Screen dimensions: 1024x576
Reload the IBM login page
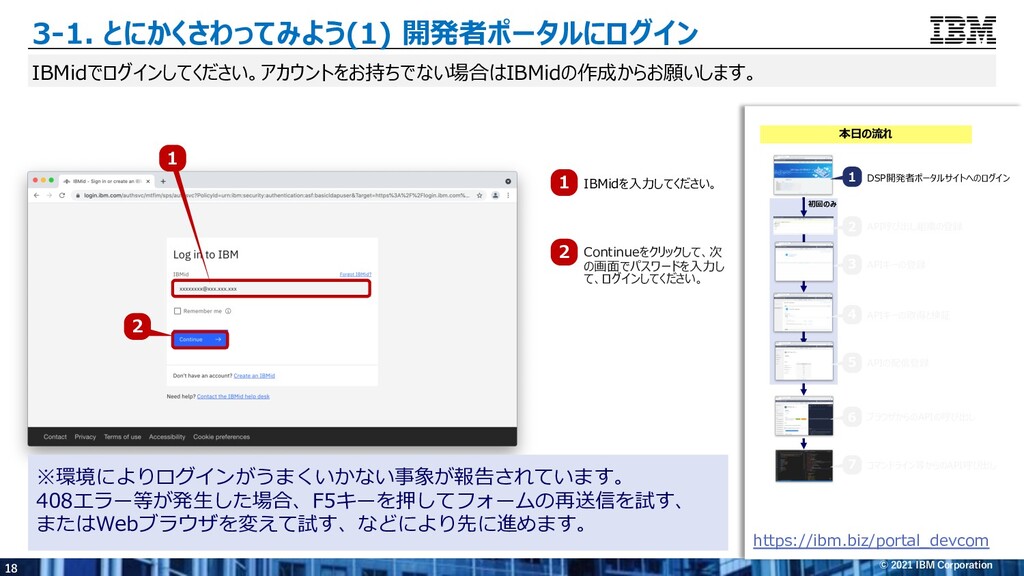click(62, 195)
